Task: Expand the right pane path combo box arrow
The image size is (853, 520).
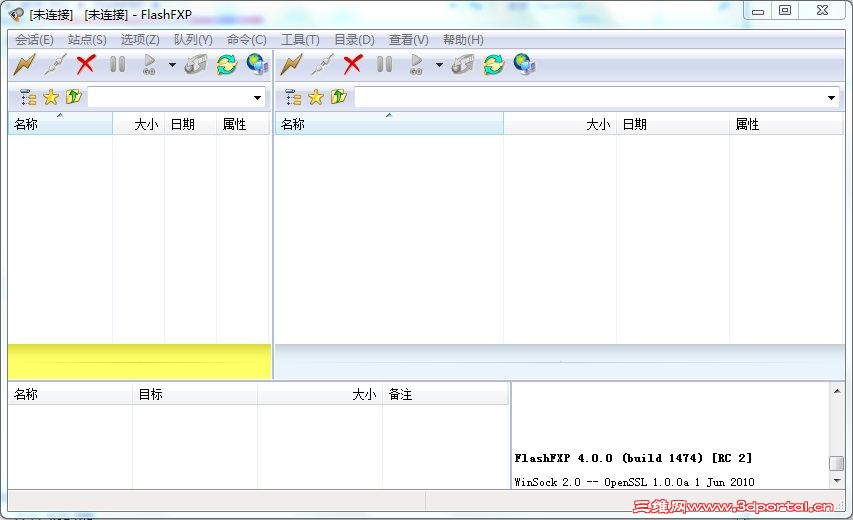Action: pyautogui.click(x=831, y=98)
